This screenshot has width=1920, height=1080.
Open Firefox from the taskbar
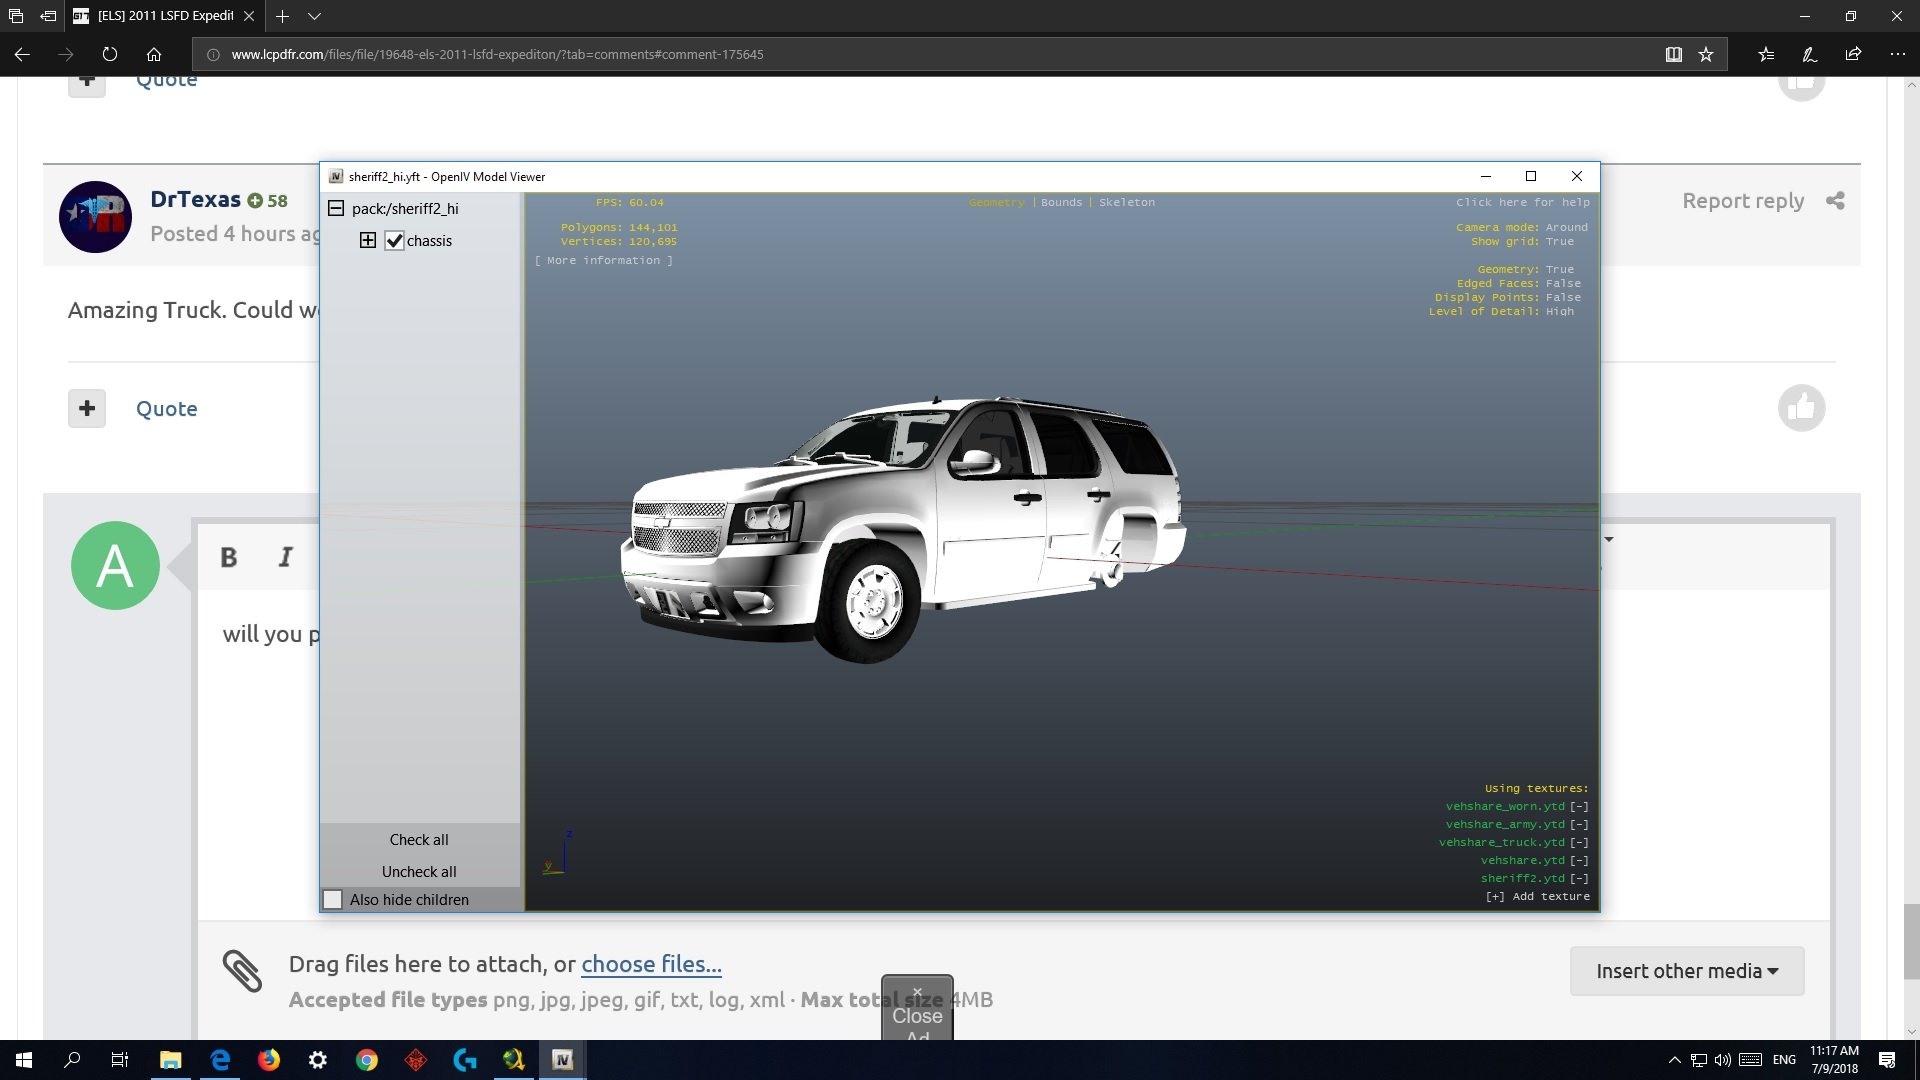tap(269, 1060)
